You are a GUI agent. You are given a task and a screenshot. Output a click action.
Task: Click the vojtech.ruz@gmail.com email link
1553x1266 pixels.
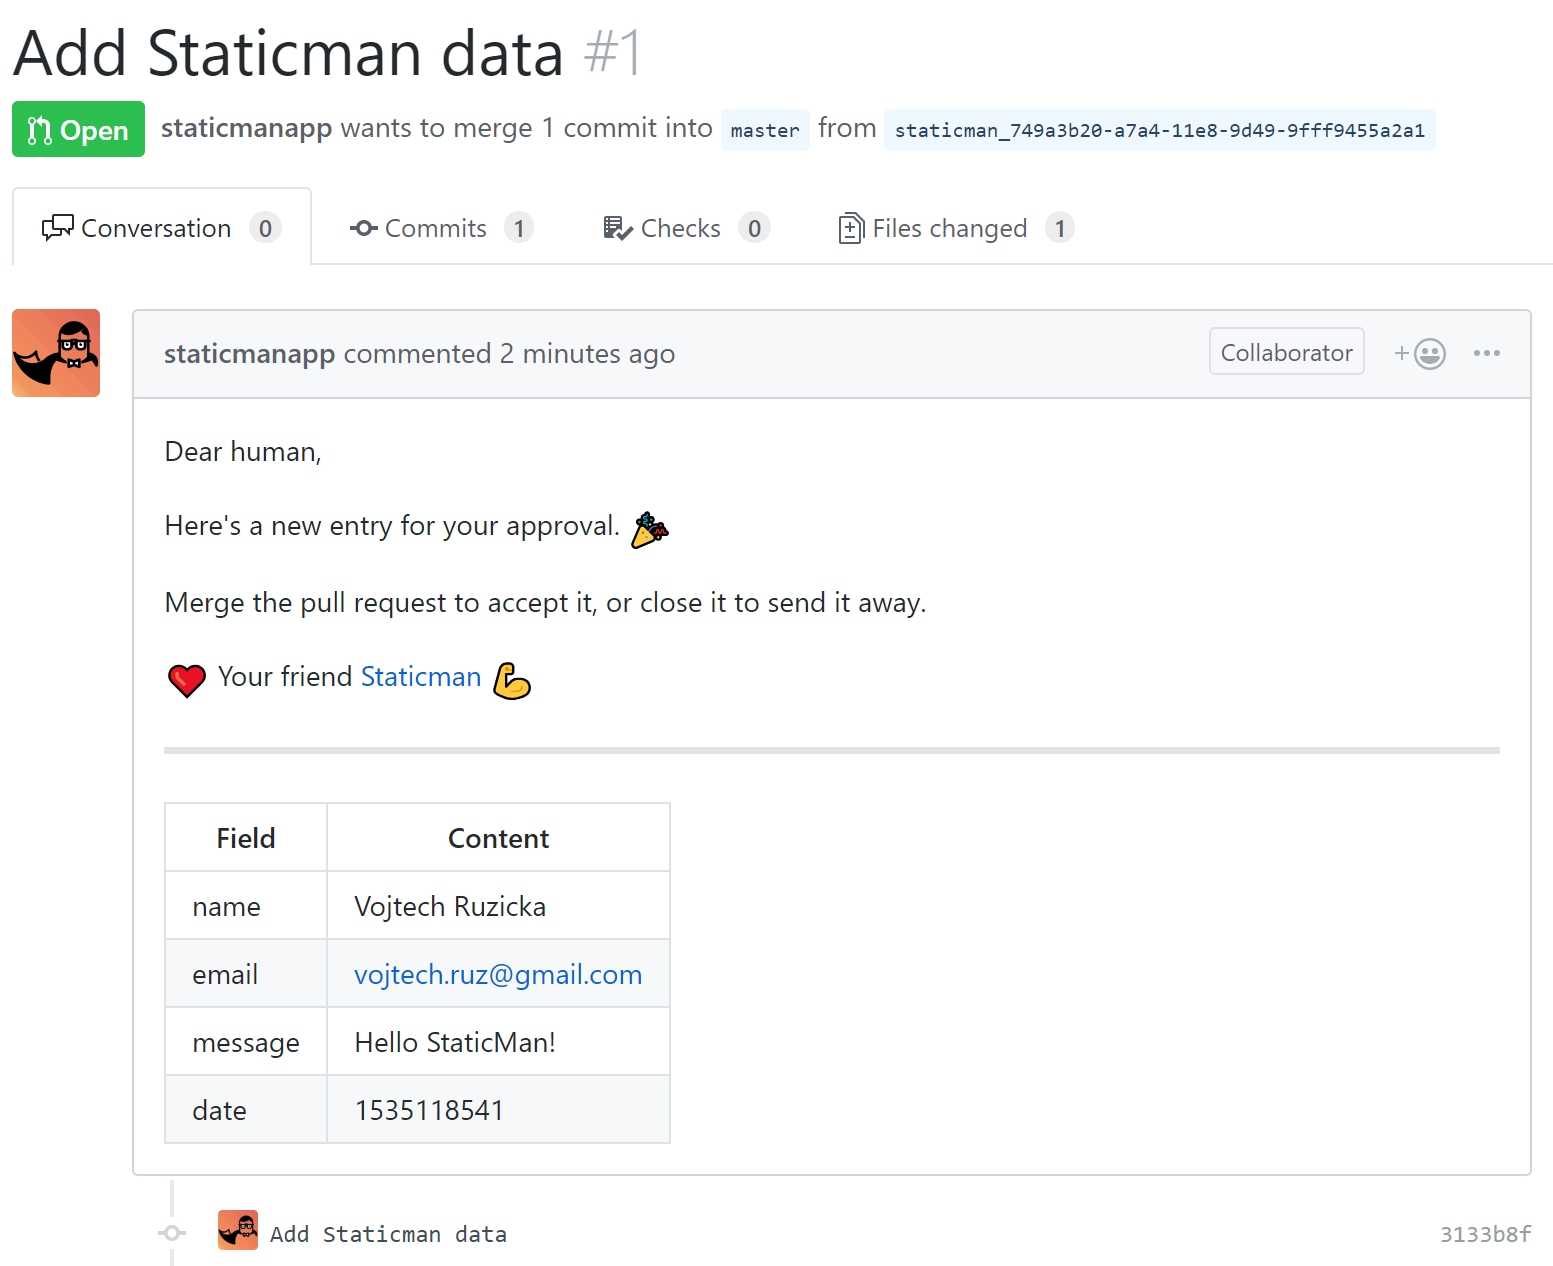(498, 975)
